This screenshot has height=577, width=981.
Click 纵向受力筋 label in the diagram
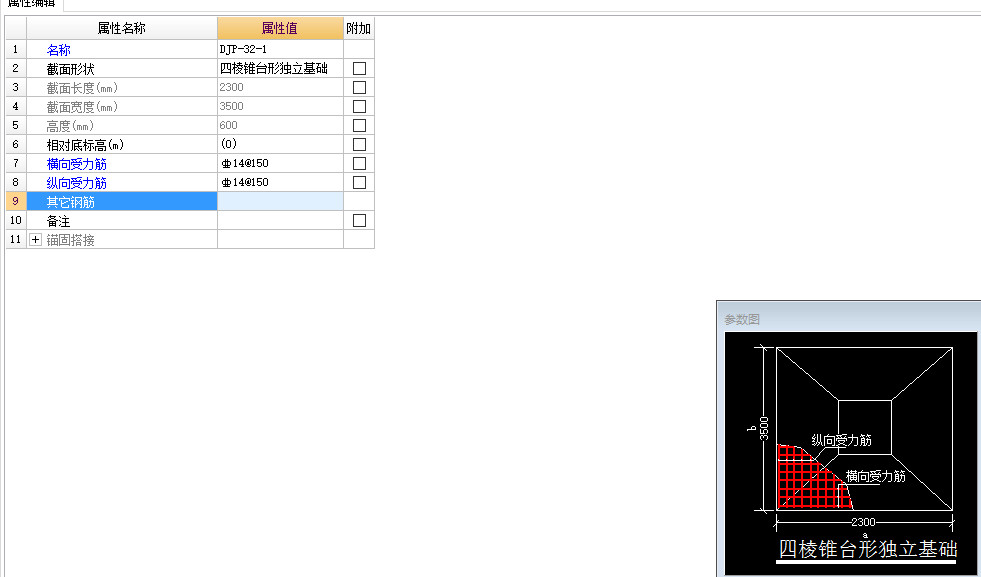pyautogui.click(x=841, y=440)
